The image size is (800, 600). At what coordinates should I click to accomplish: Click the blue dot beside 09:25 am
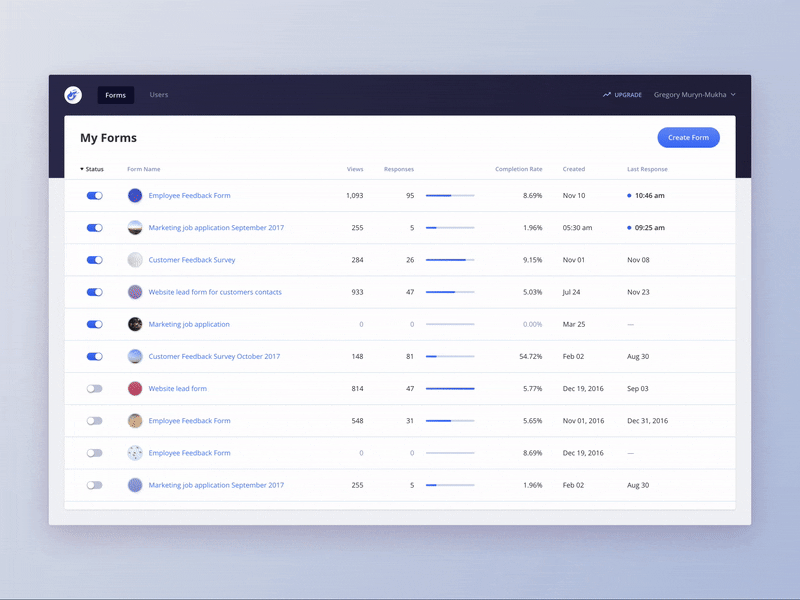(x=629, y=228)
